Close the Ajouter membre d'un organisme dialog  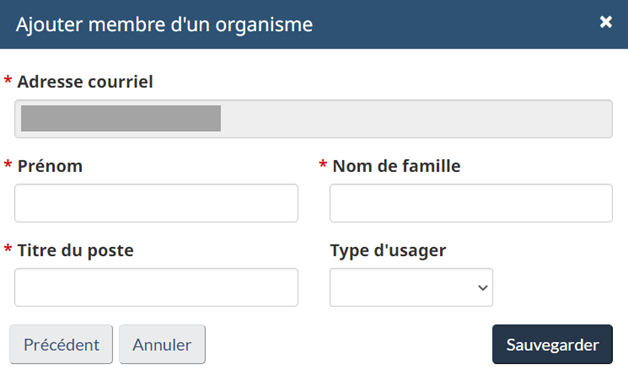point(606,22)
